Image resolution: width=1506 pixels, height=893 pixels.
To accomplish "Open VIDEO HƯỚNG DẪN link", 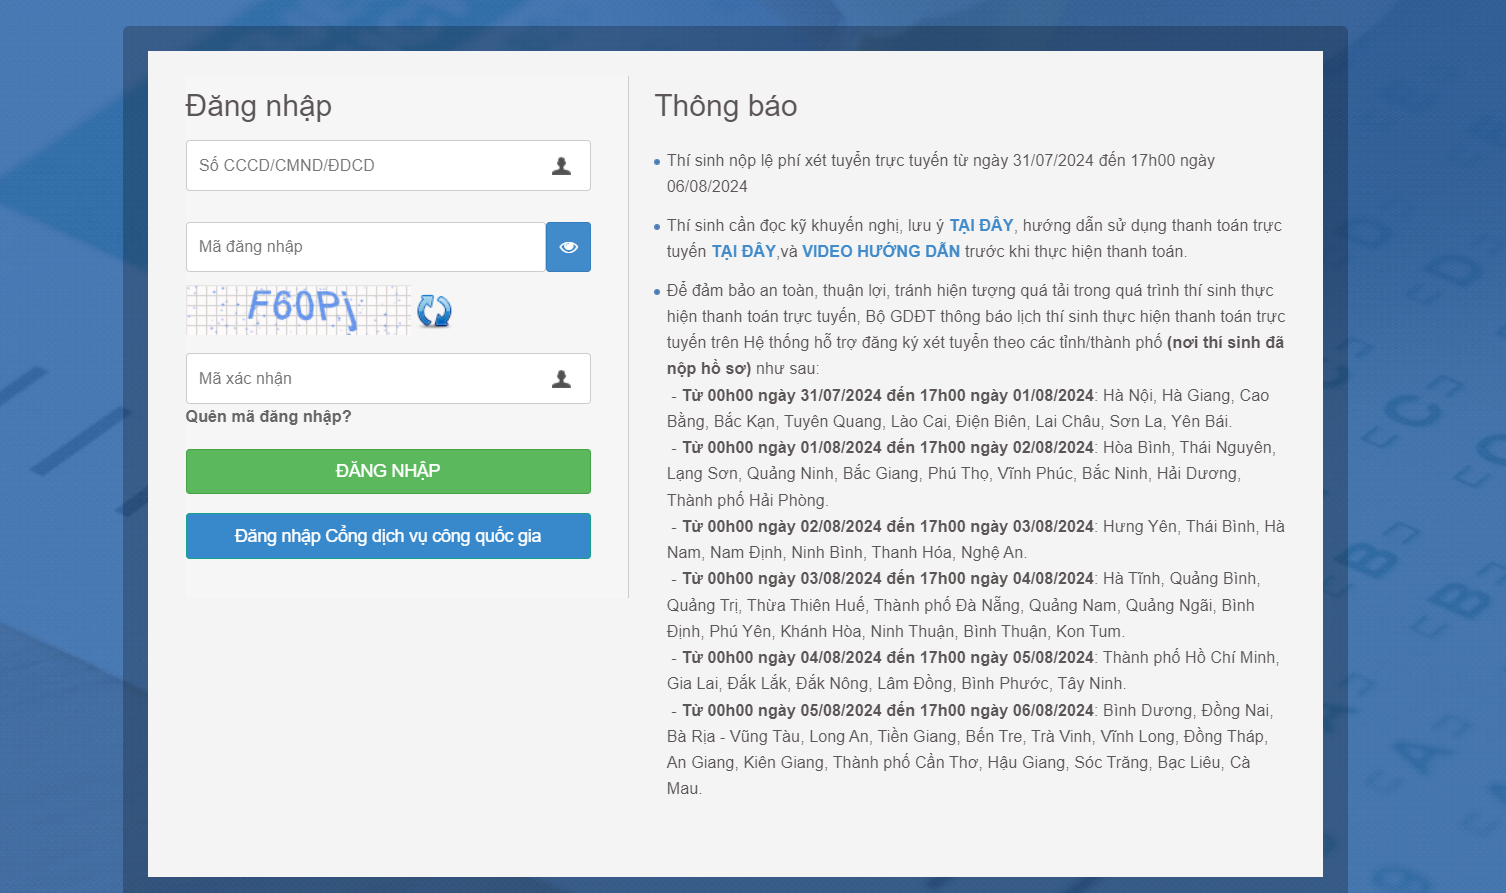I will [881, 251].
